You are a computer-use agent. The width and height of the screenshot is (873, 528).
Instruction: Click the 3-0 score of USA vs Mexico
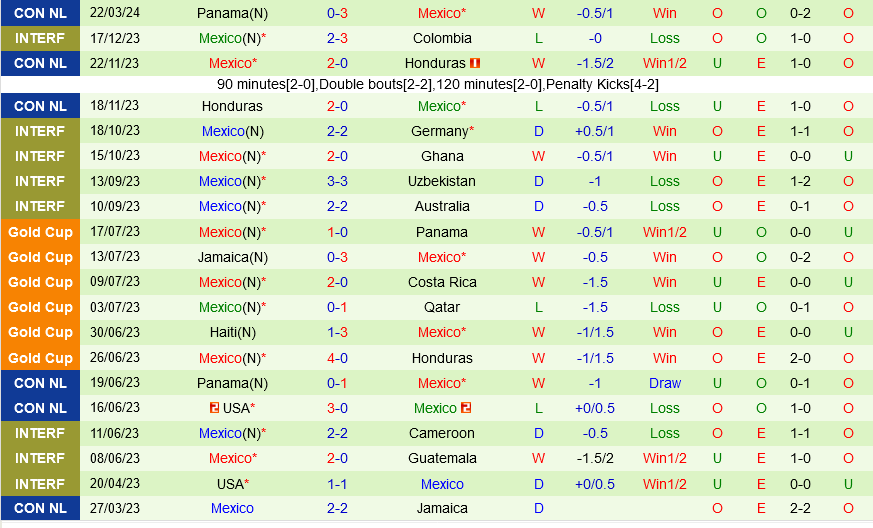(x=337, y=408)
